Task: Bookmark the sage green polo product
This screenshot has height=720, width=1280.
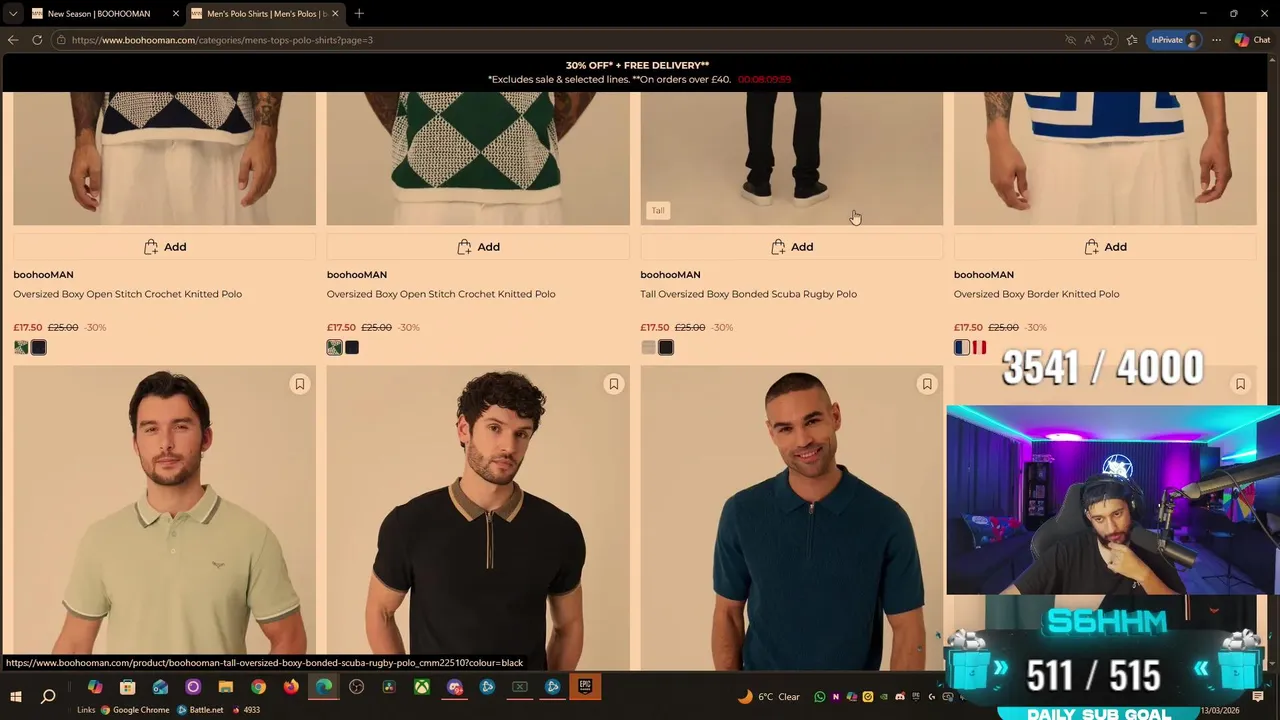Action: click(x=300, y=384)
